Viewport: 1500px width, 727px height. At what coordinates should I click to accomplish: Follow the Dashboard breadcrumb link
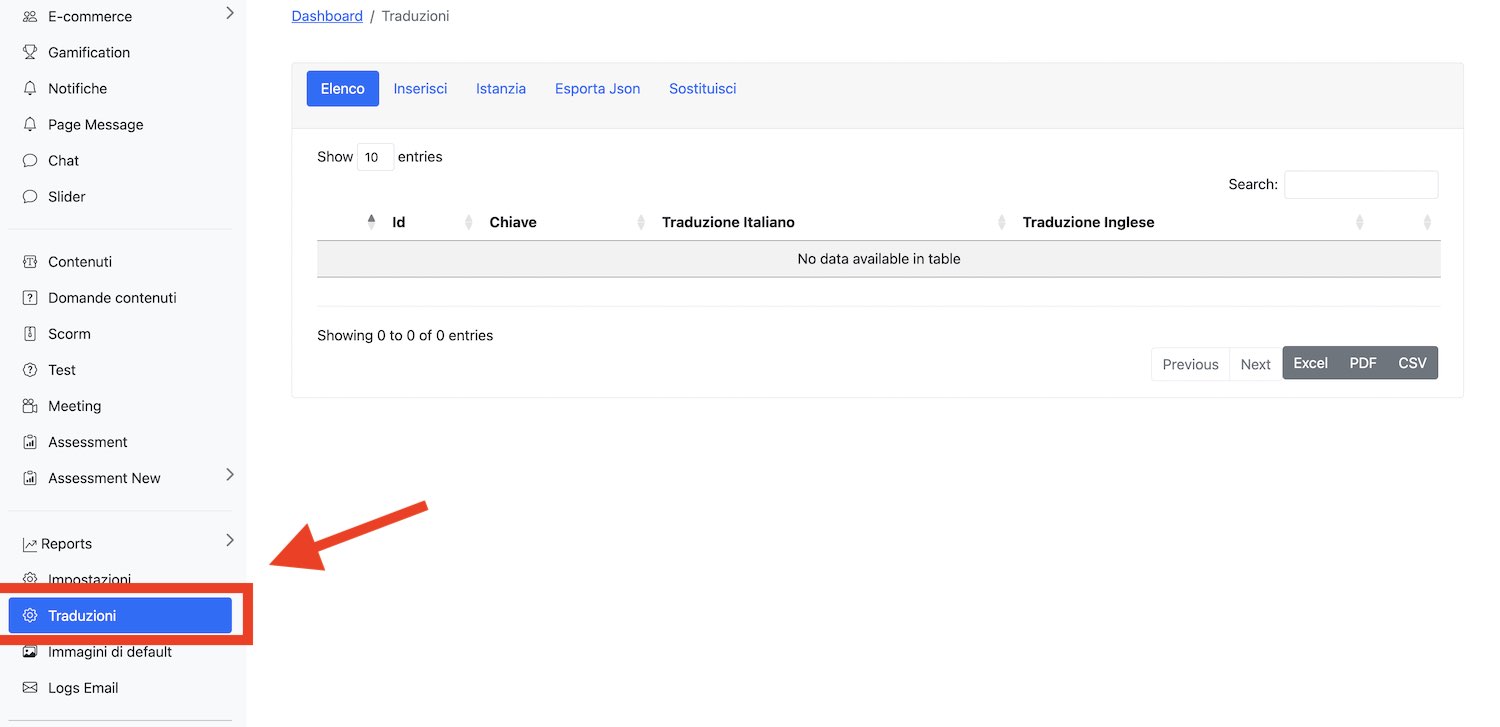click(327, 16)
